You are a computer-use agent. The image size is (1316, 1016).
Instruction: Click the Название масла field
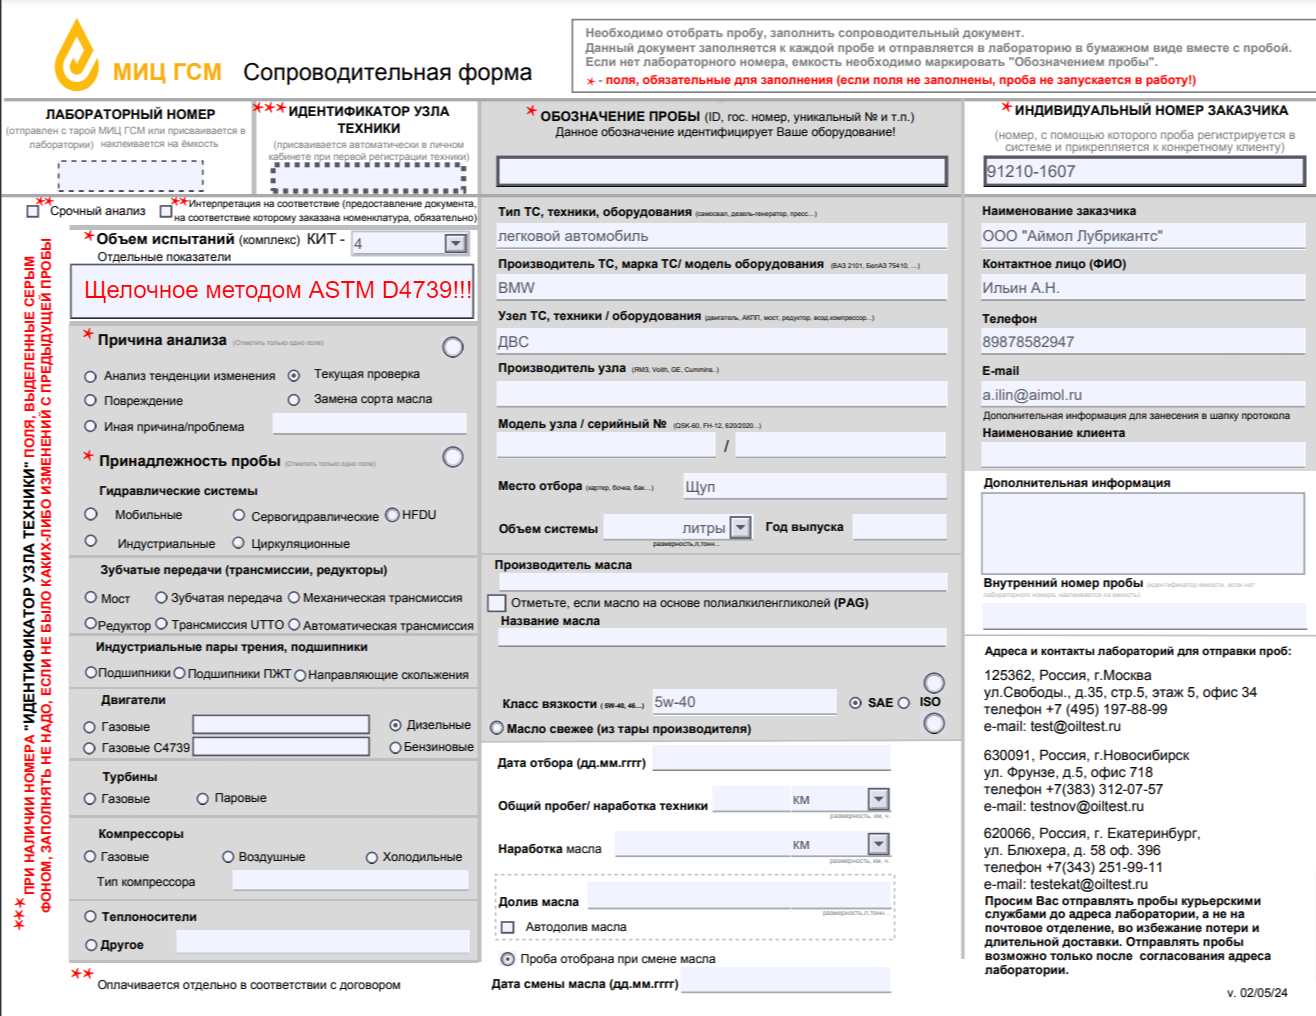[x=722, y=637]
